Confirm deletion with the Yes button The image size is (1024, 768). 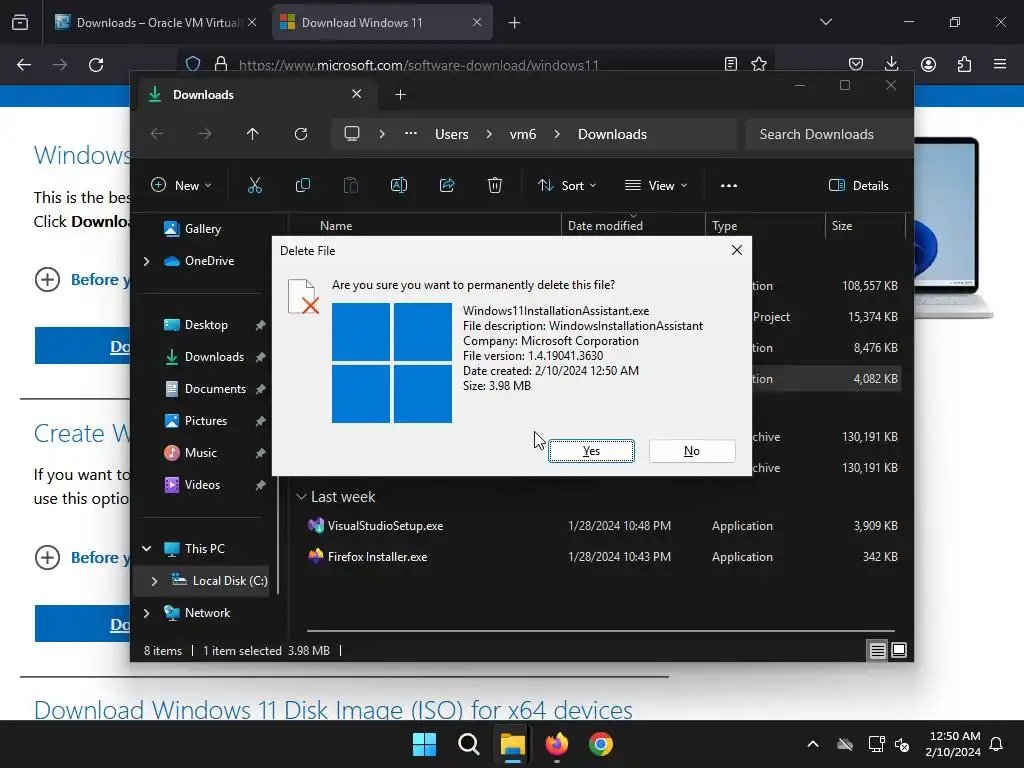[591, 451]
